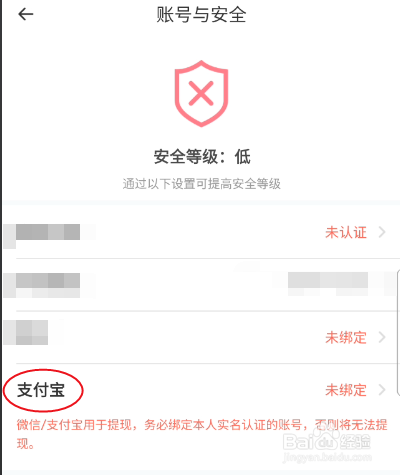The width and height of the screenshot is (400, 475).
Task: Click the jingyan.baidu.com watermark link
Action: 327,458
